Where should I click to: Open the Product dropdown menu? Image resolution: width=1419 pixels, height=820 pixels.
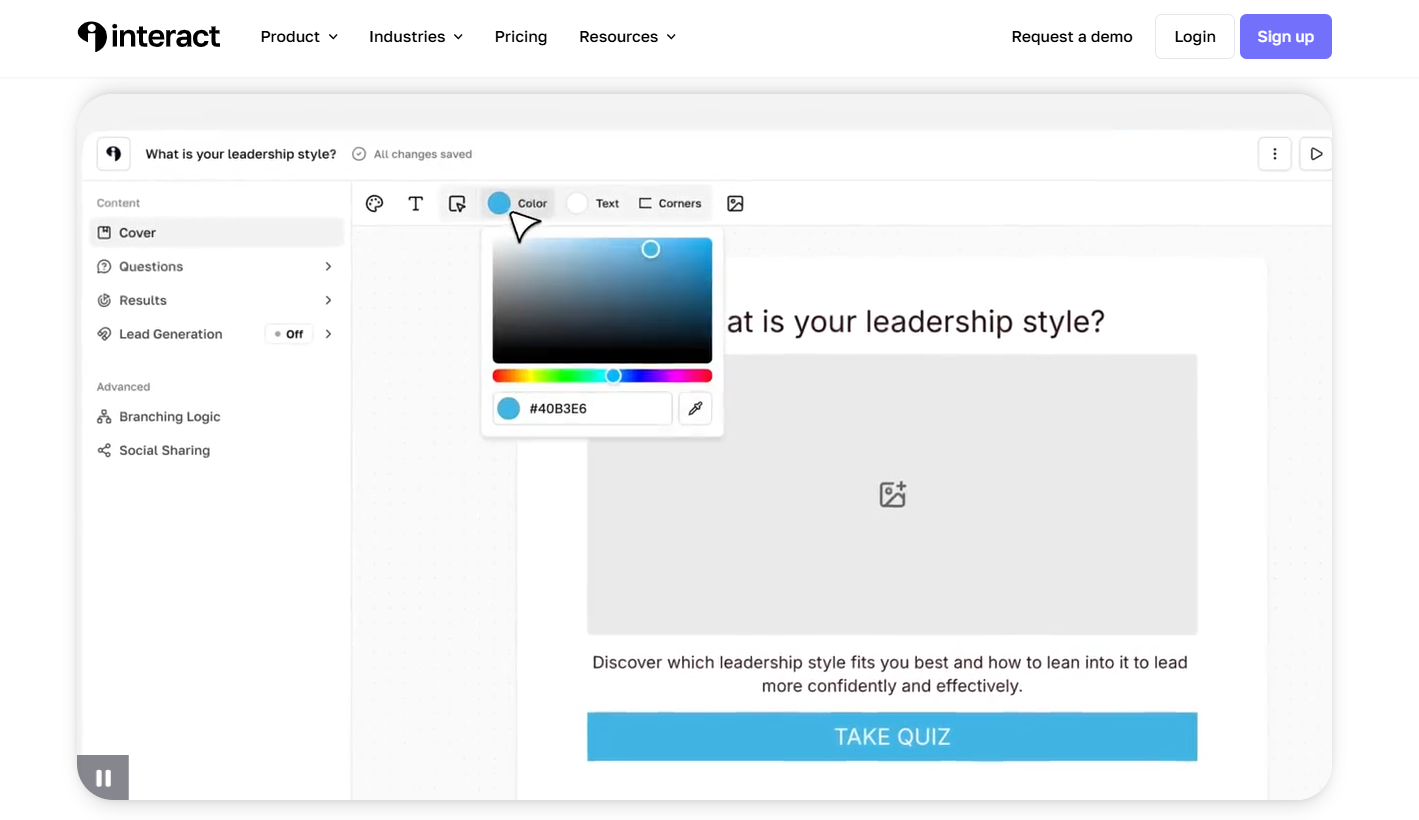point(299,37)
